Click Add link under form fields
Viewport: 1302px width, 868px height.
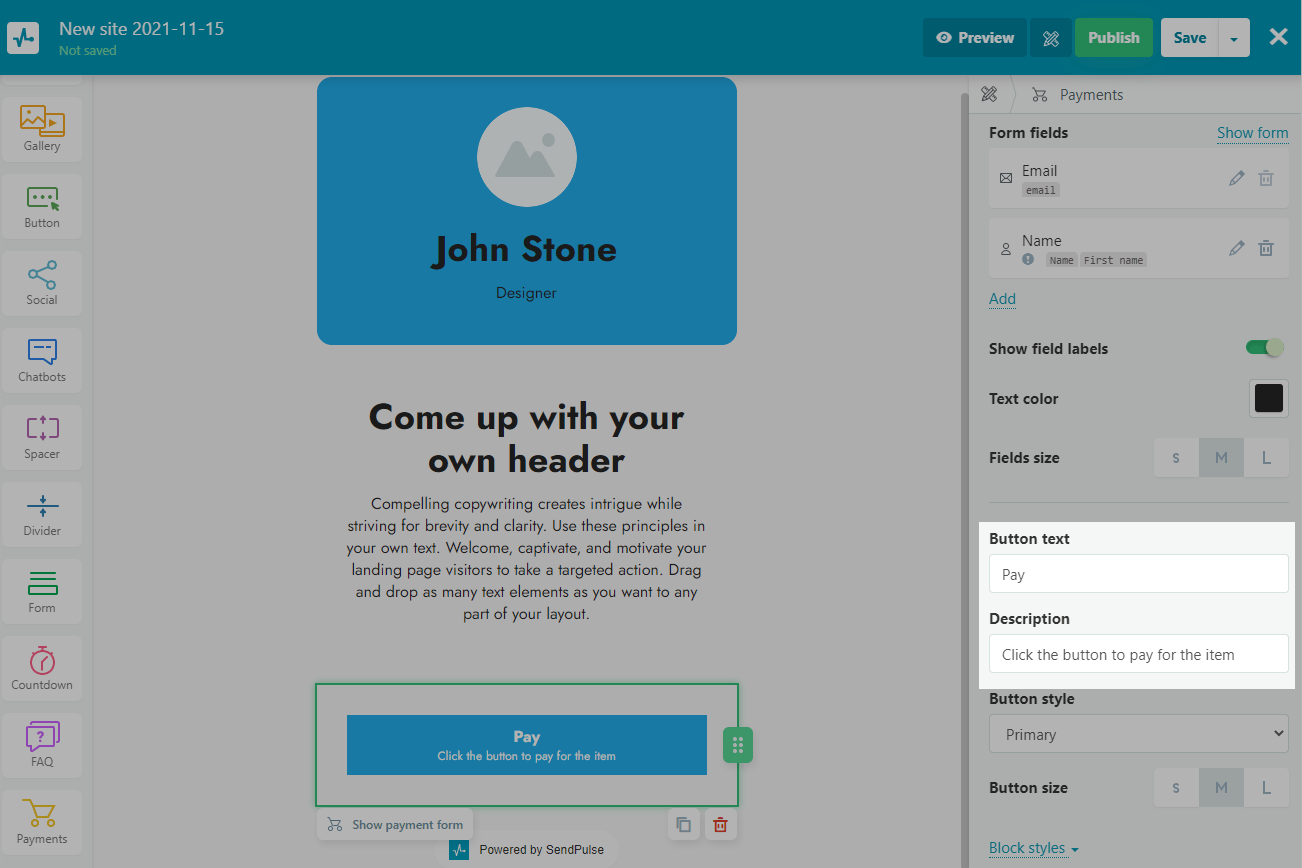1002,298
